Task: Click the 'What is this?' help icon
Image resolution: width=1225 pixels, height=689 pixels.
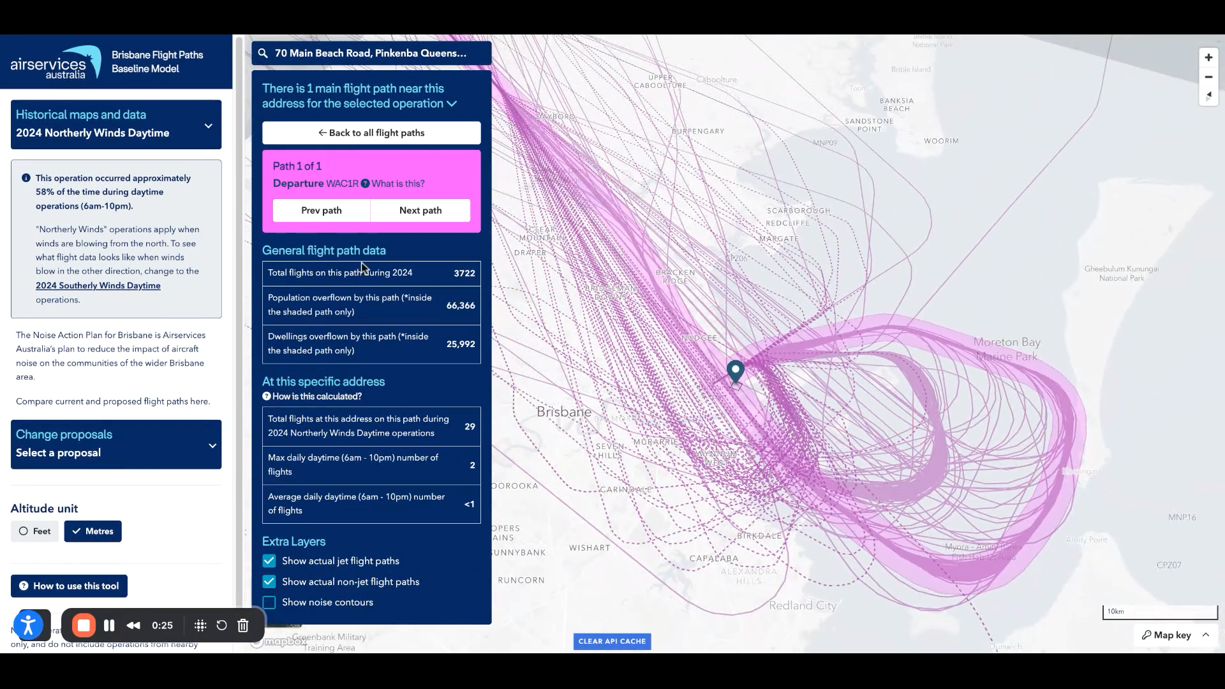Action: coord(365,184)
